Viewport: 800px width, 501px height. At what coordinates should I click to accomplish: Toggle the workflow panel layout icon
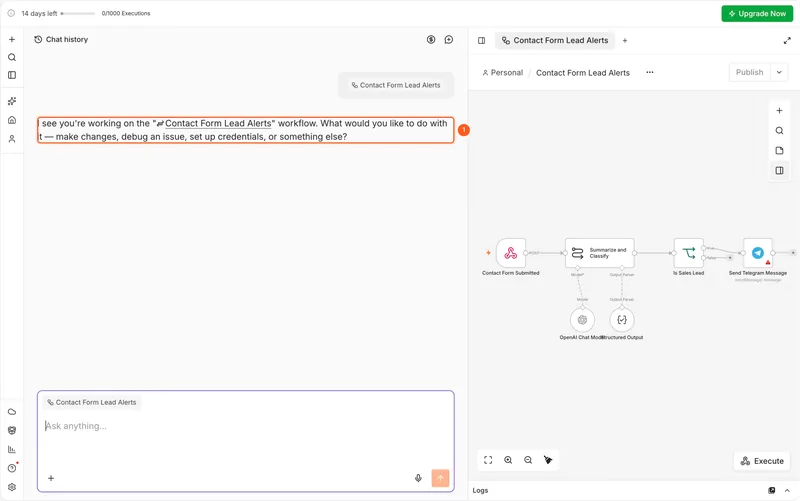[481, 40]
